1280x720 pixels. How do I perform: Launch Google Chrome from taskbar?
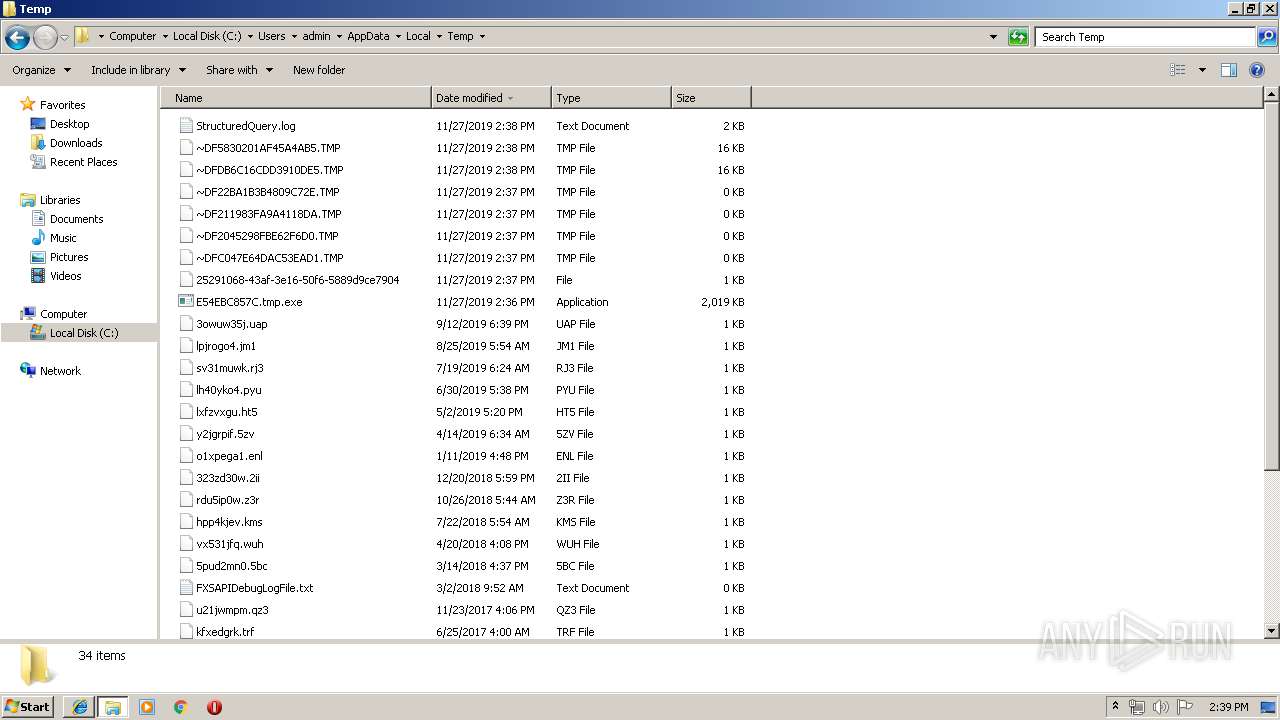tap(181, 707)
